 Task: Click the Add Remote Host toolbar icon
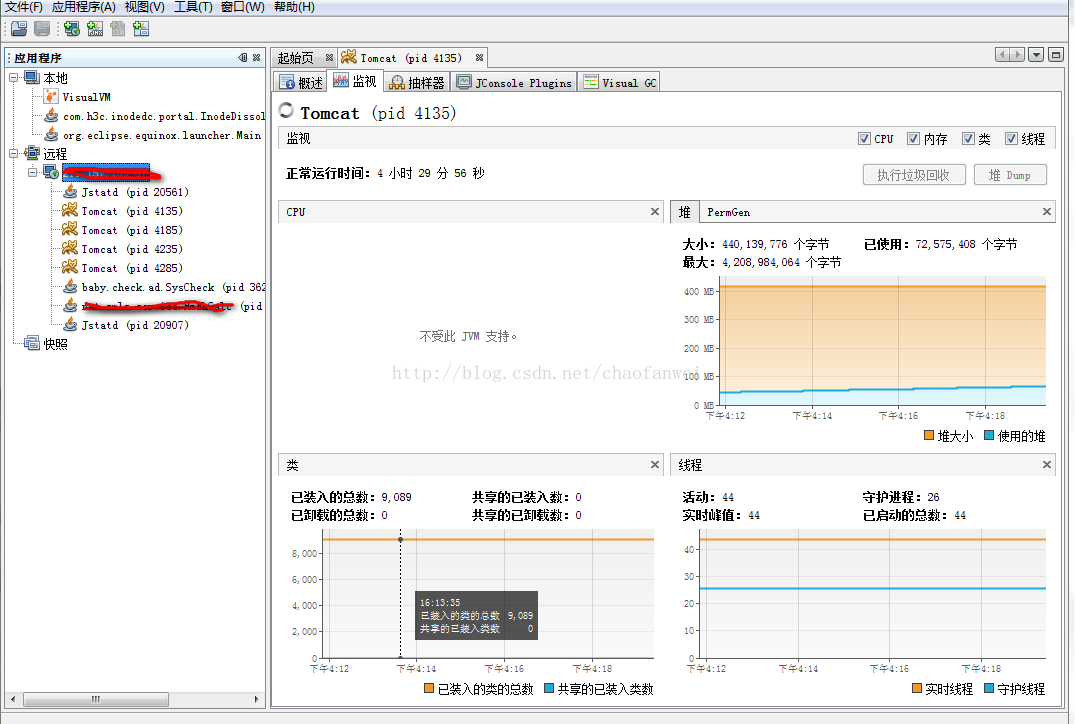coord(72,28)
